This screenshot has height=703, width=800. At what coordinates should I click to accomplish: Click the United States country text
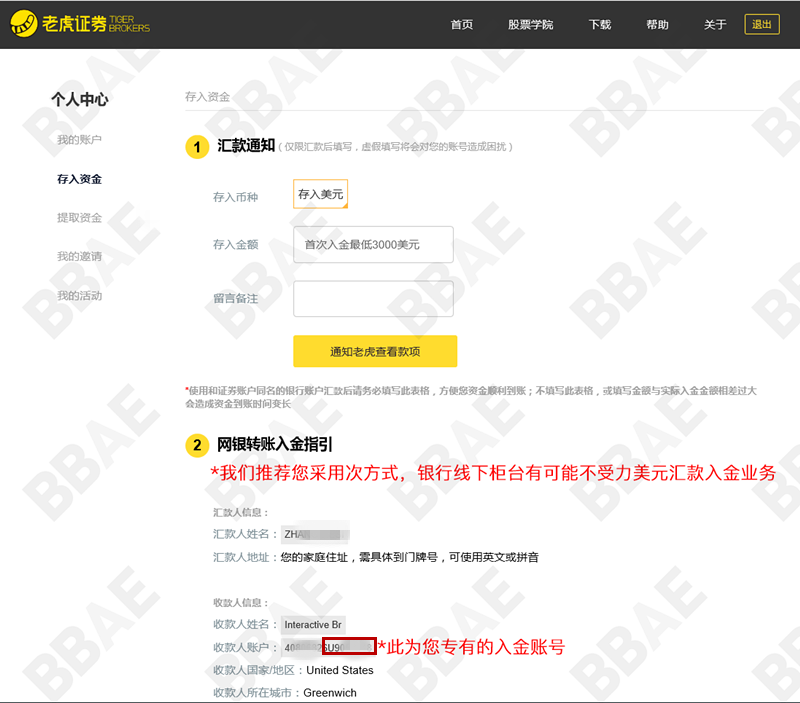(340, 670)
